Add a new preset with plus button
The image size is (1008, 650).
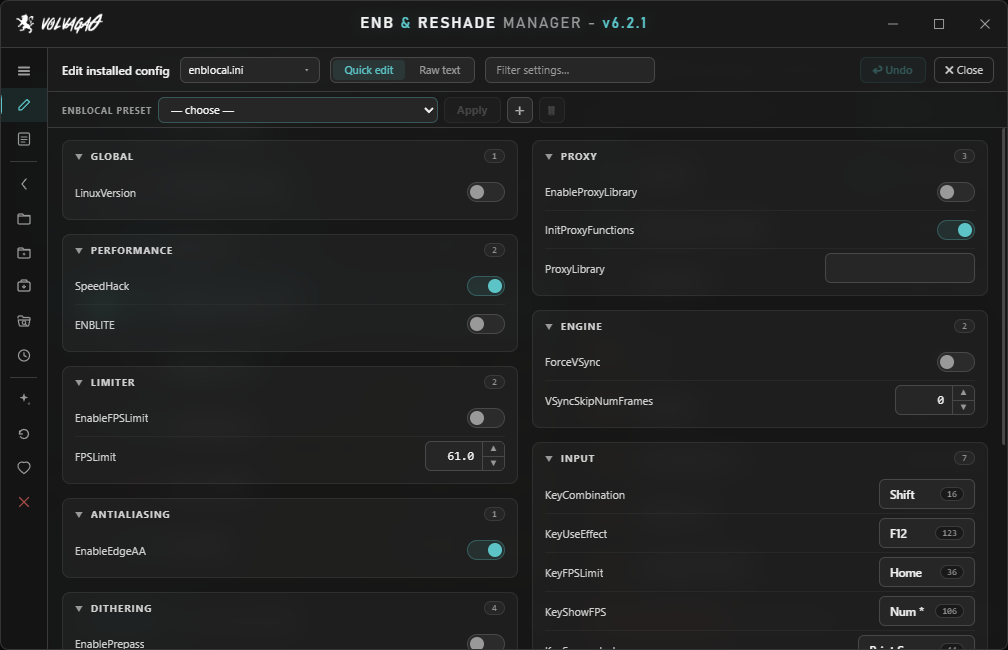(x=519, y=111)
